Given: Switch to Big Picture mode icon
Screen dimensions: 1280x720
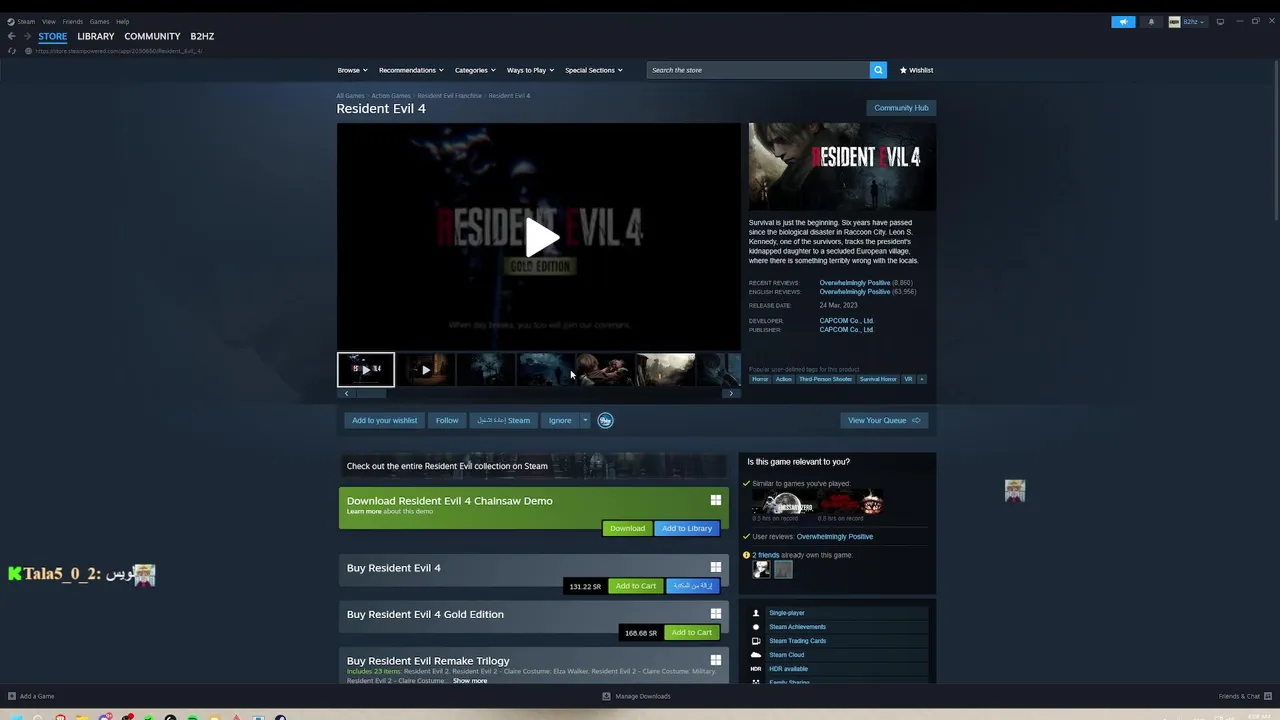Looking at the screenshot, I should click(1220, 21).
